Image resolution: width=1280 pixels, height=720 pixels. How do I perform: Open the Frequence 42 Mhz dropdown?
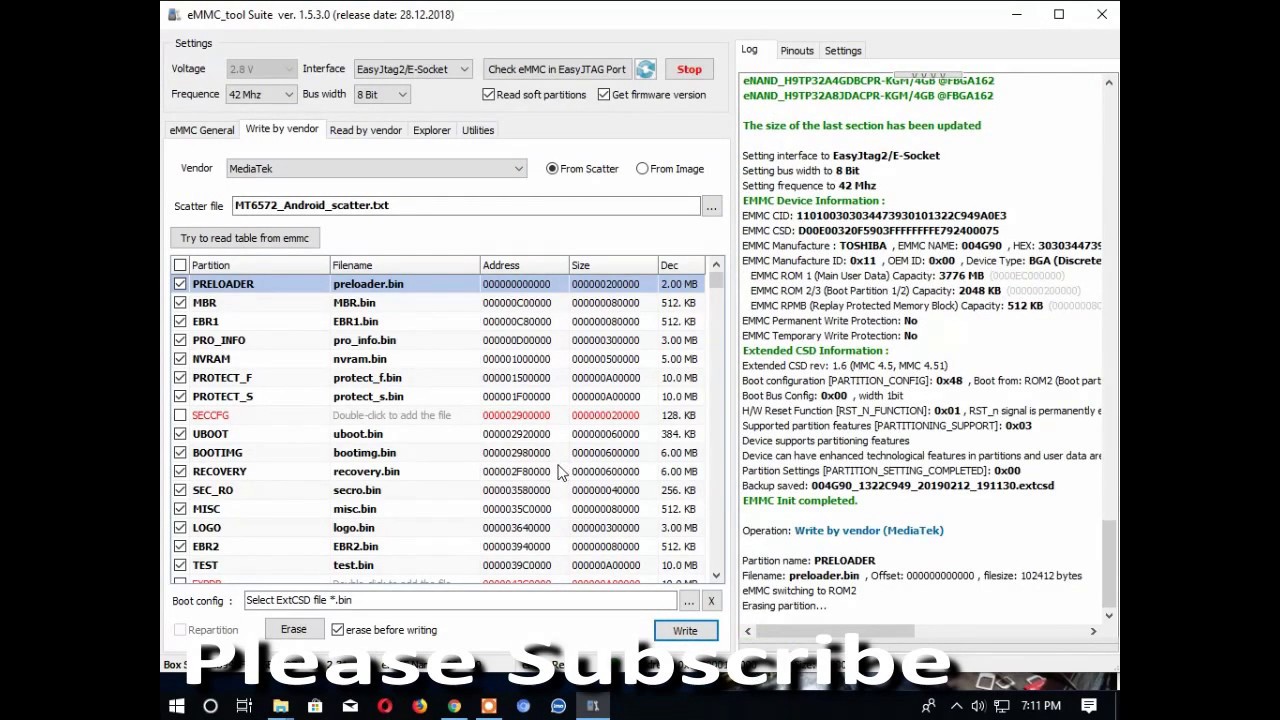click(261, 94)
